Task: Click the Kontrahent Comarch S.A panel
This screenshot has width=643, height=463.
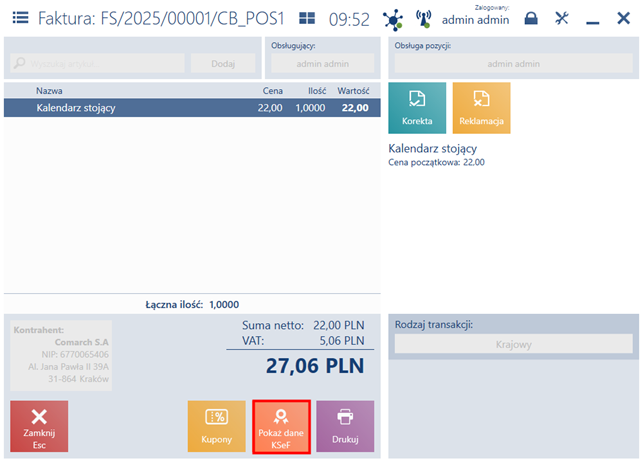Action: point(61,355)
